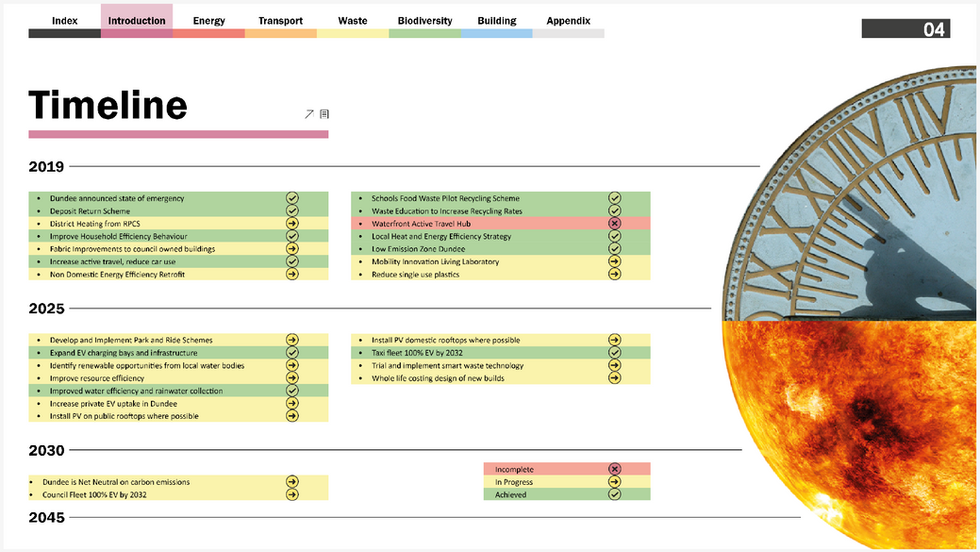Click the arrow icon in the In Progress legend row
This screenshot has width=980, height=552.
tap(614, 482)
